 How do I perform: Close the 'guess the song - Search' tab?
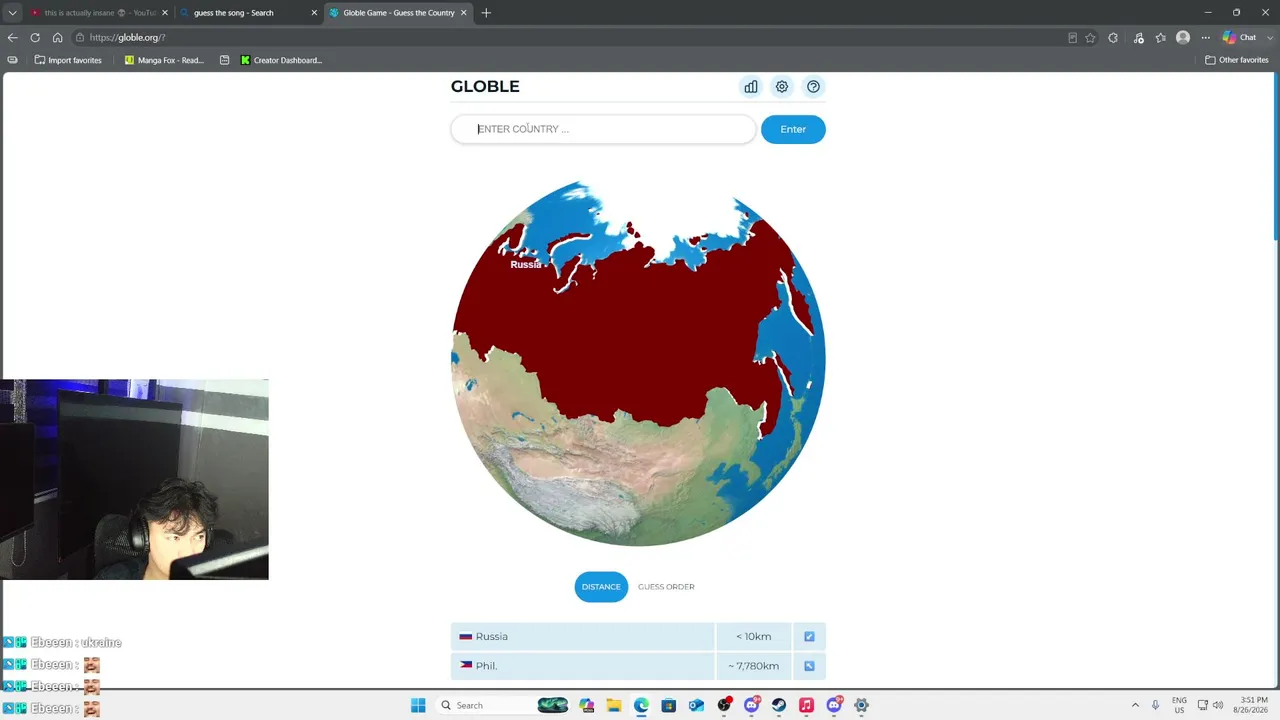[x=314, y=13]
